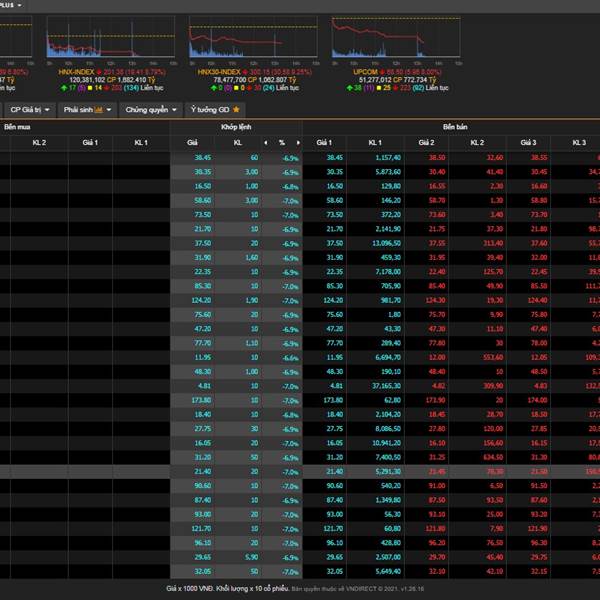Sort by Bên bán KL 3 header
The height and width of the screenshot is (600, 600).
pos(579,143)
